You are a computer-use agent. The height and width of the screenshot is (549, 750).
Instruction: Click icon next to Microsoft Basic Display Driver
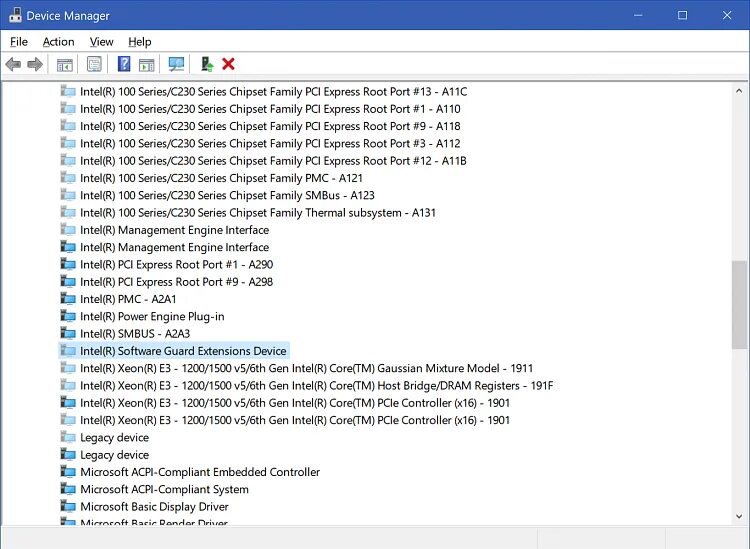click(68, 506)
